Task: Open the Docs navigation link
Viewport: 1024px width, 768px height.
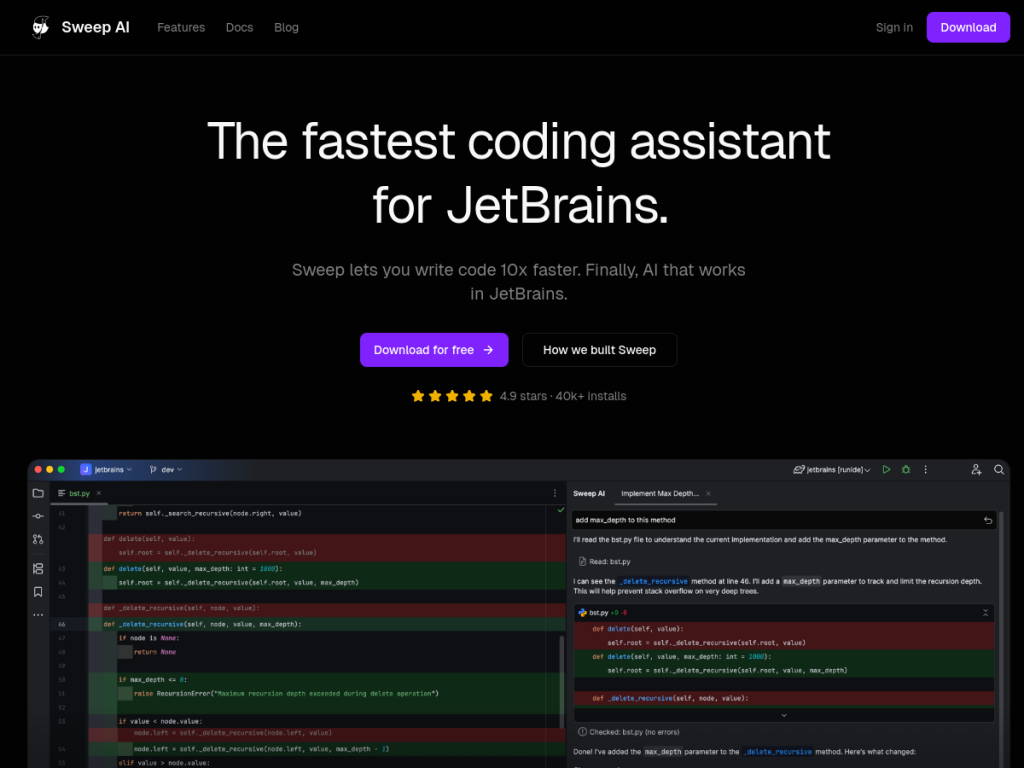Action: 239,27
